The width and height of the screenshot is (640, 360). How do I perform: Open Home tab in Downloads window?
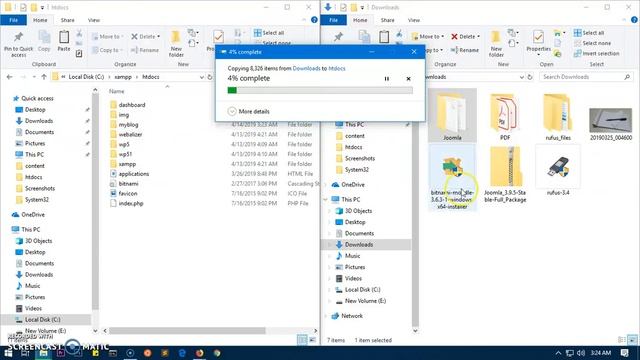coord(360,20)
